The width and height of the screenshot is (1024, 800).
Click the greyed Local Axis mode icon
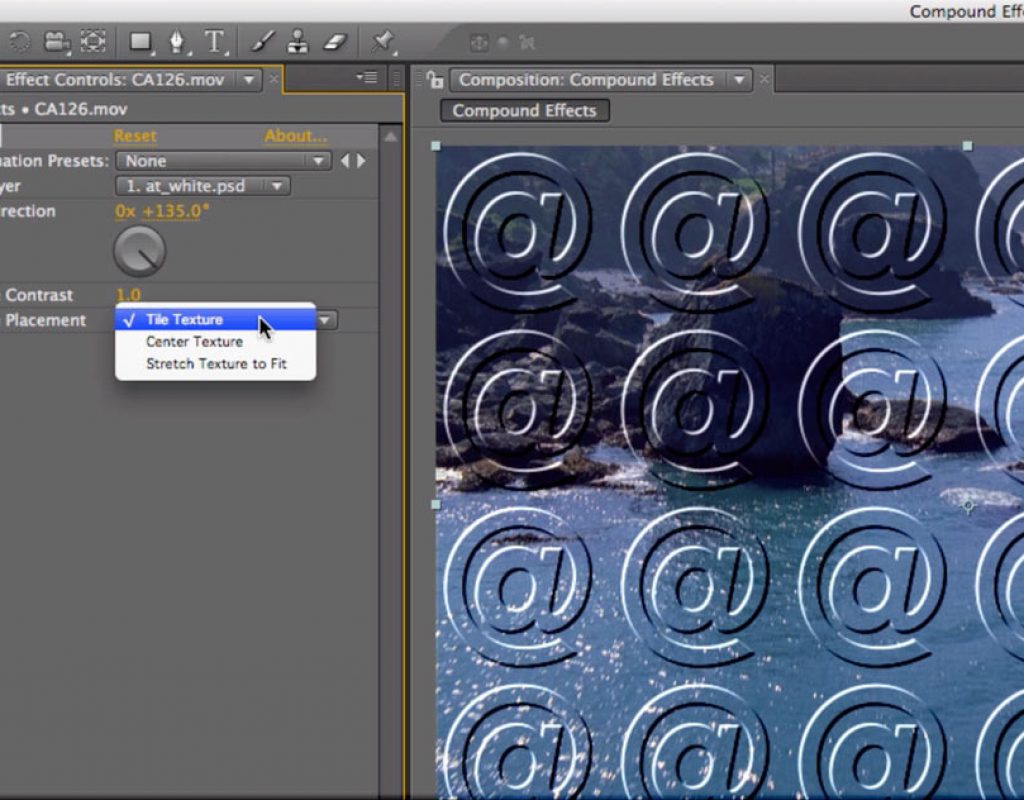point(479,42)
